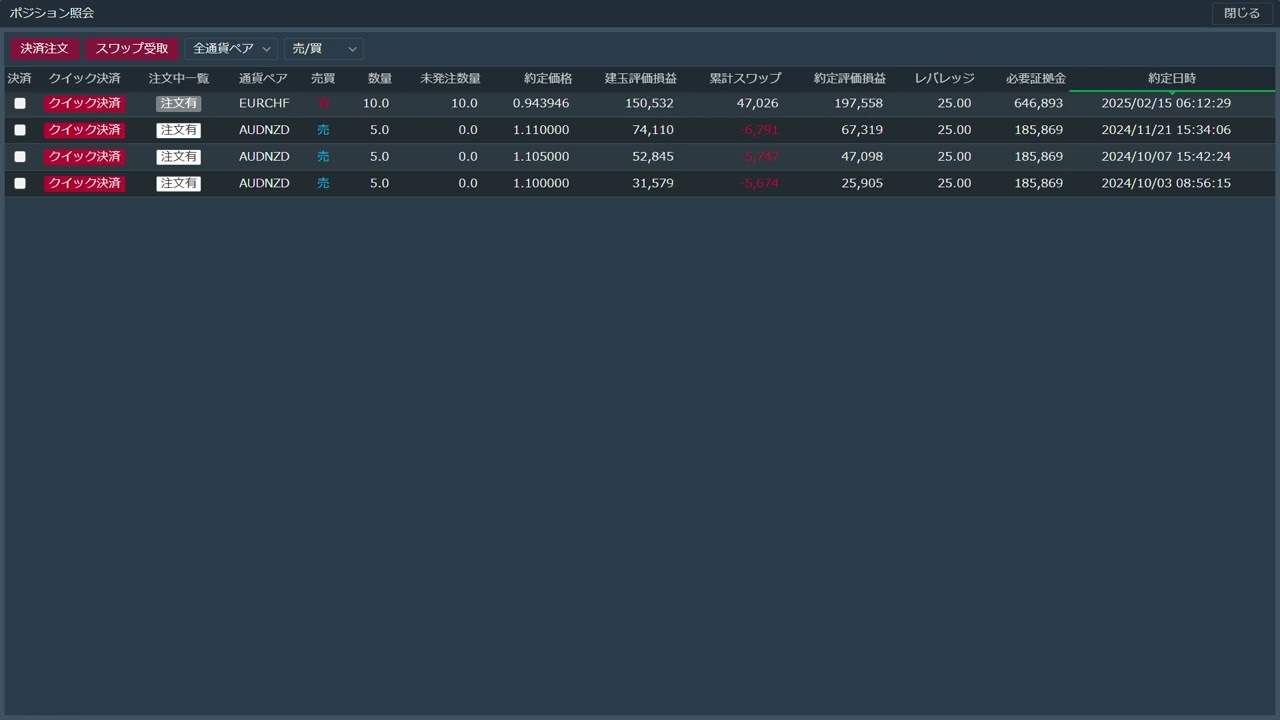Screen dimensions: 1280x720
Task: Select the checkbox for the 2024/10/07 AUDNZD position
Action: coord(20,157)
